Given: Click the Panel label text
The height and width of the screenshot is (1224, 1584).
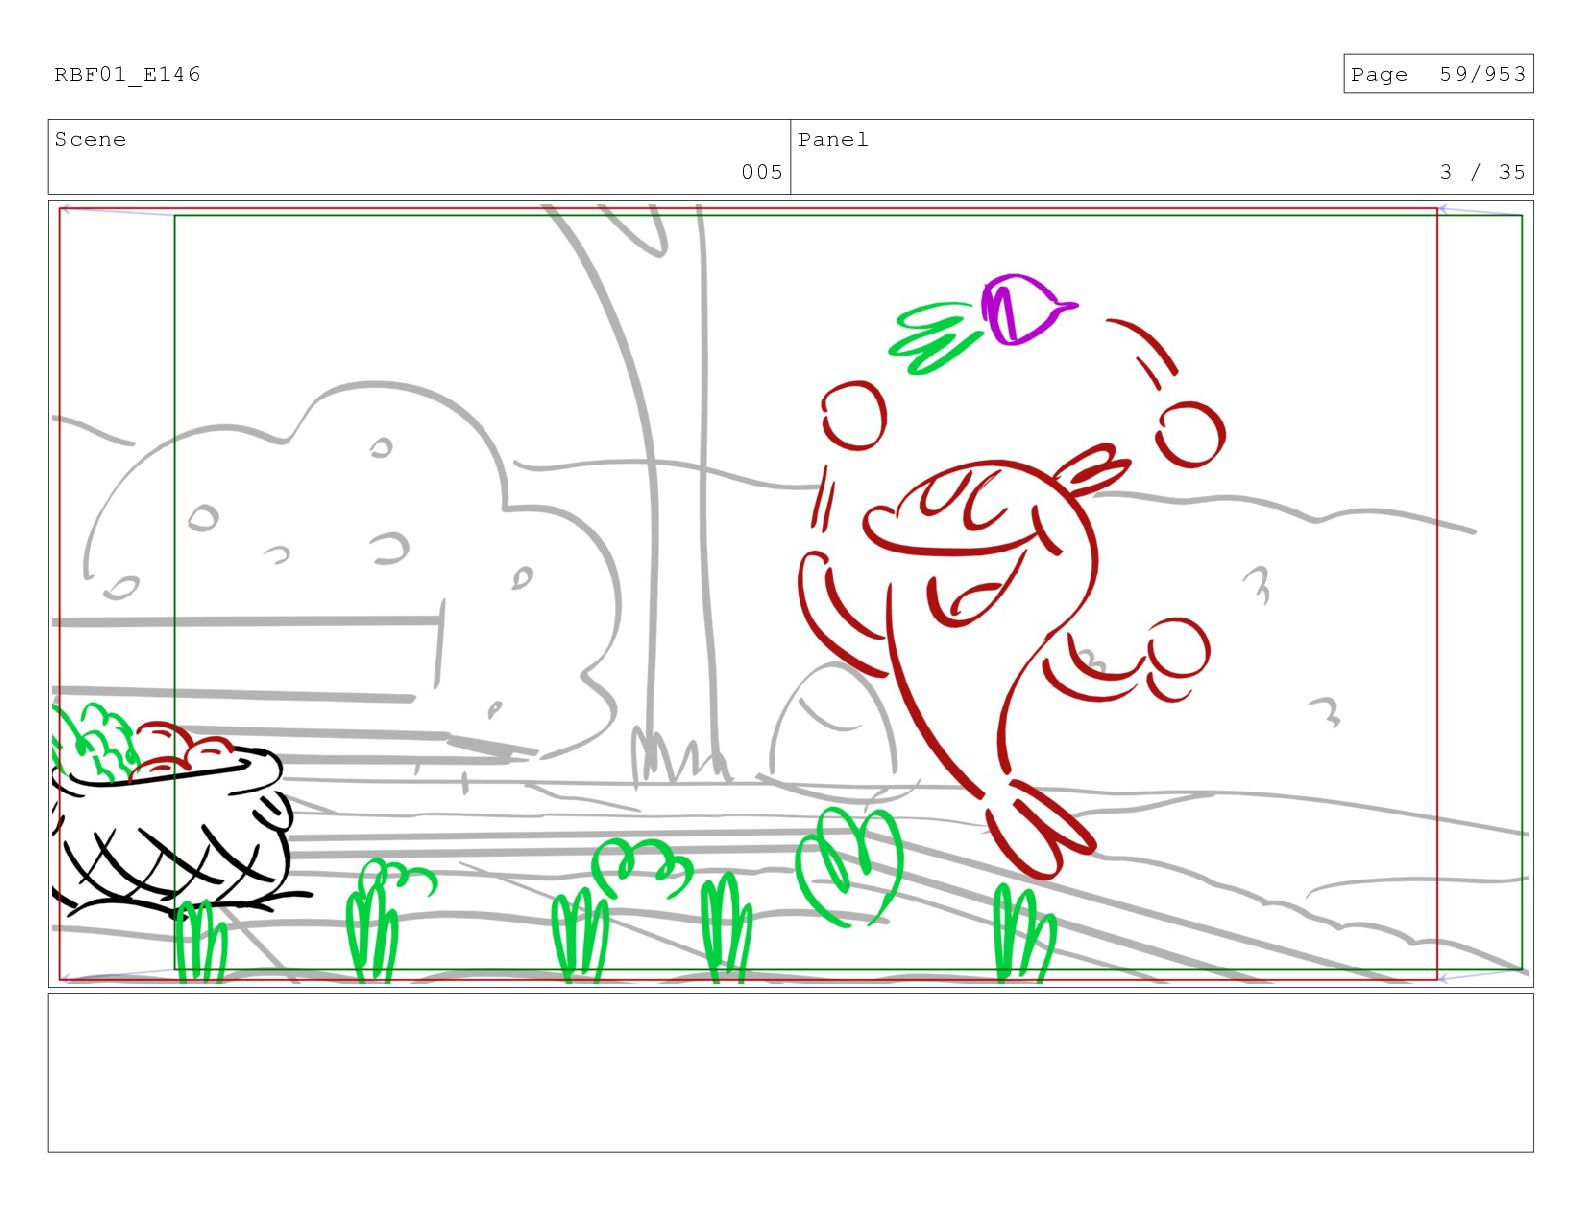Looking at the screenshot, I should [x=833, y=139].
